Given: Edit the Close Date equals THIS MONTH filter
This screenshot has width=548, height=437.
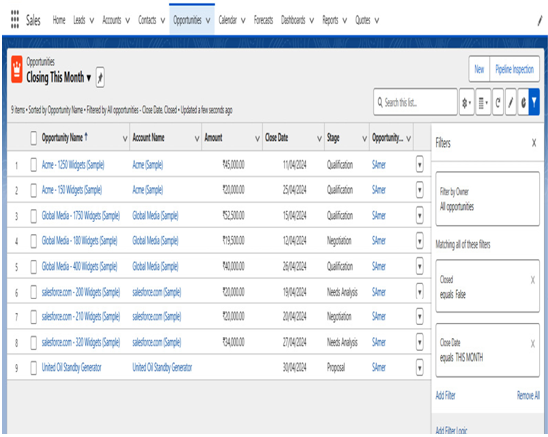Looking at the screenshot, I should point(488,350).
